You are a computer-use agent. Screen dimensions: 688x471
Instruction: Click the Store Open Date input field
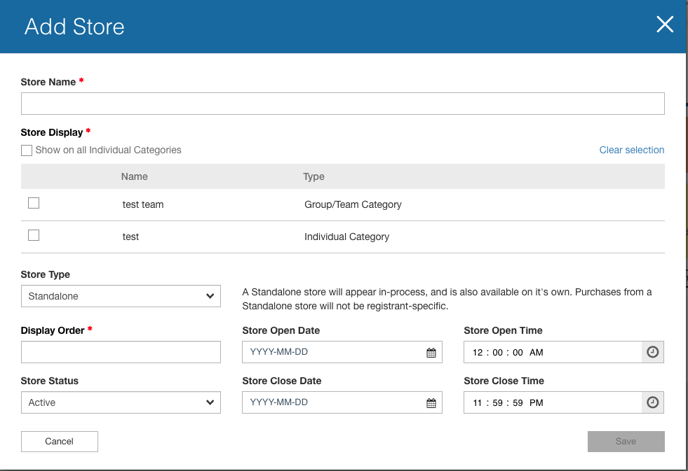pos(332,352)
